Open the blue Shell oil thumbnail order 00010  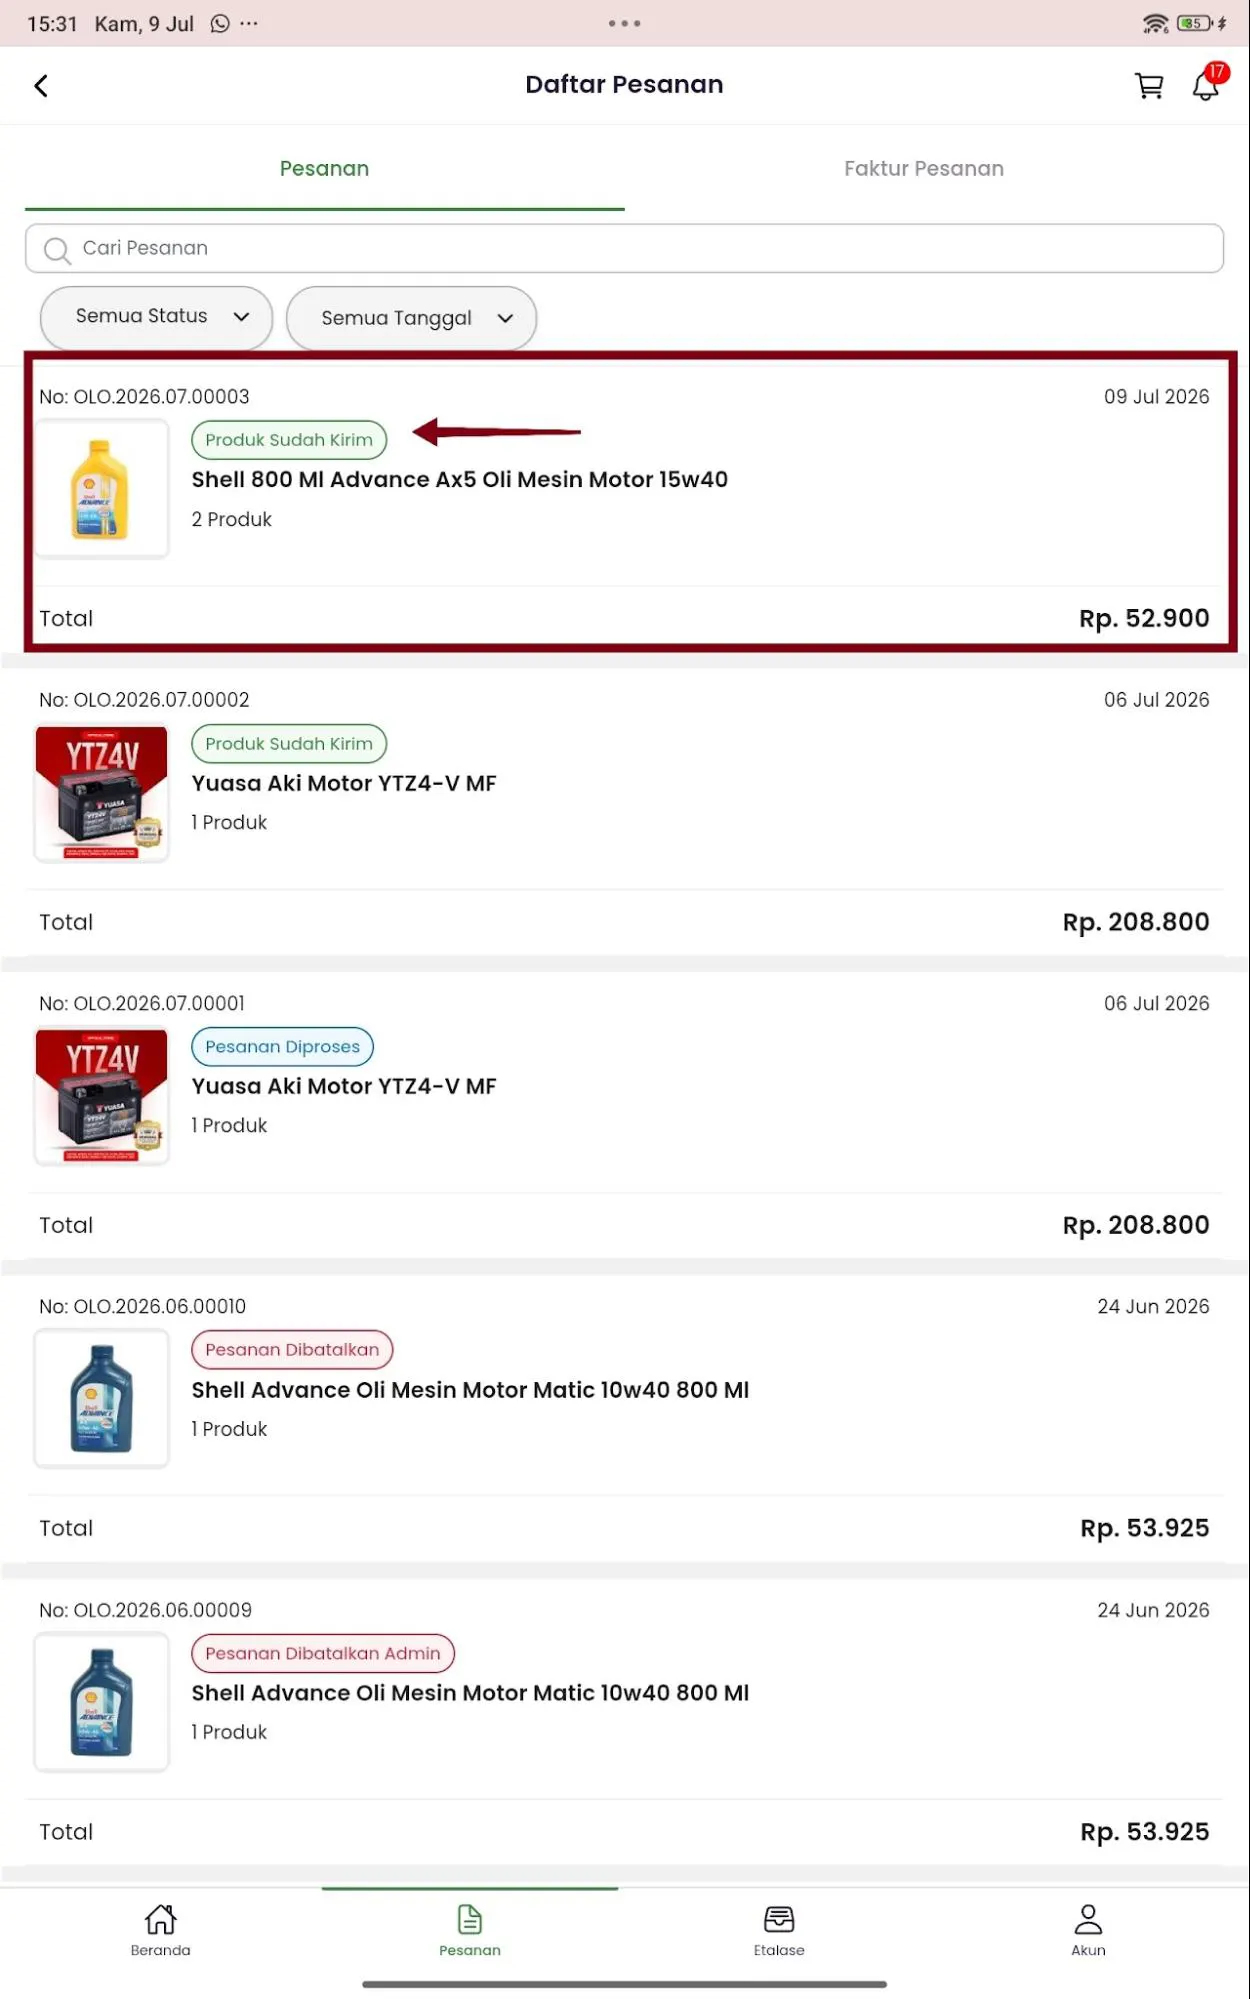pos(101,1398)
